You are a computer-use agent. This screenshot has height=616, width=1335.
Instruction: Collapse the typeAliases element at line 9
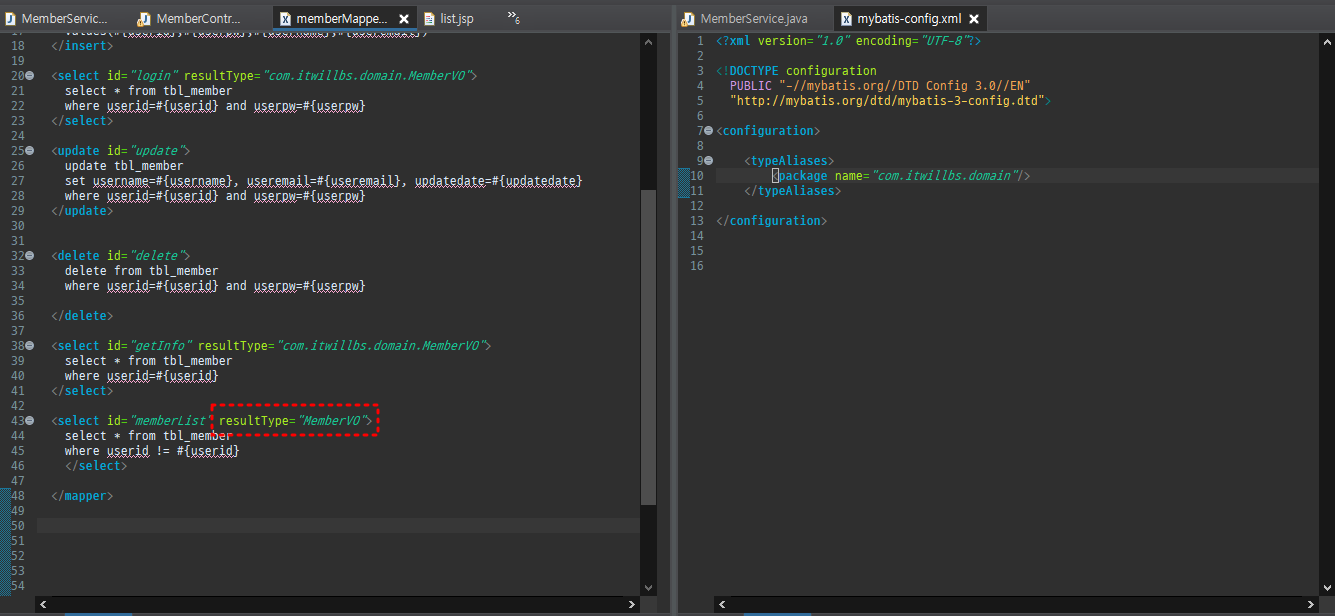708,161
